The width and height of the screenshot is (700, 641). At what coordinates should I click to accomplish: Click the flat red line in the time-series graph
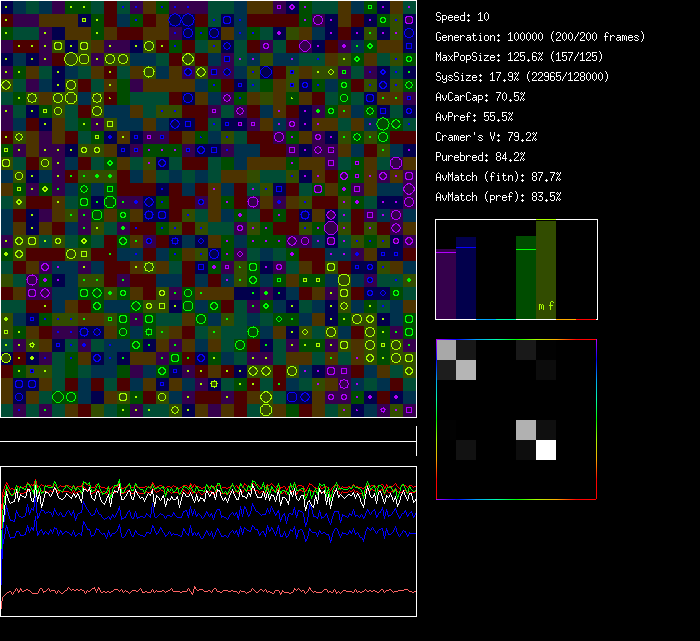tap(200, 591)
